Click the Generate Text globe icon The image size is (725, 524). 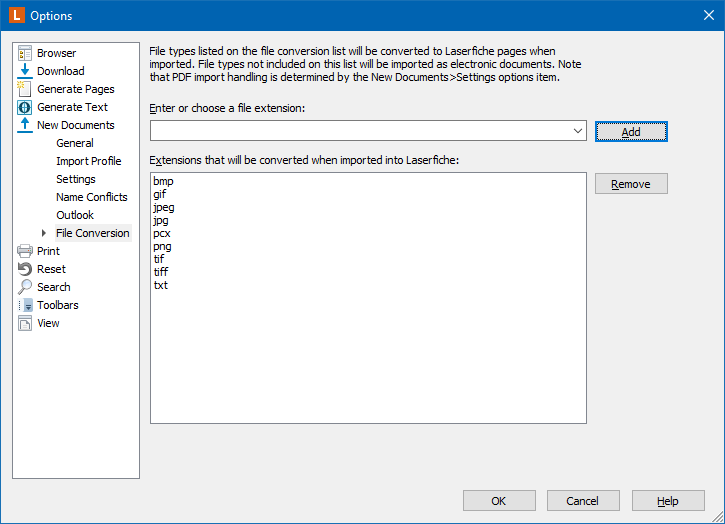click(x=25, y=107)
